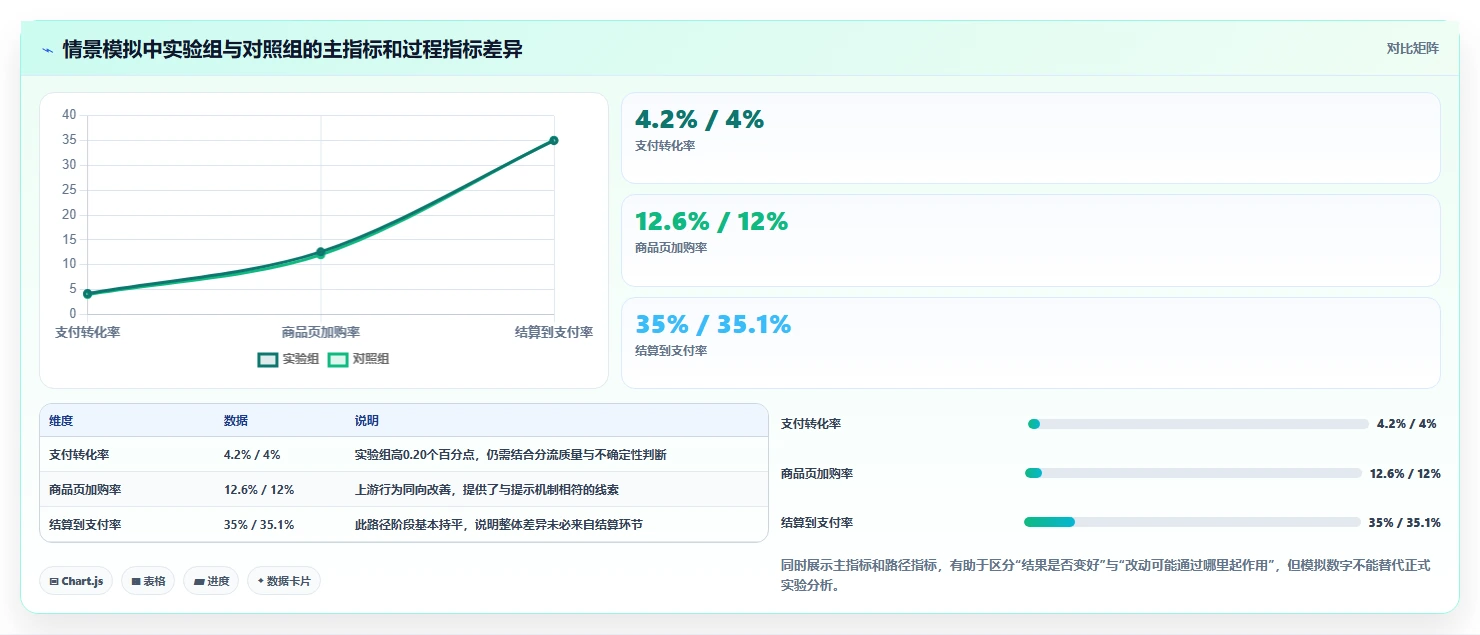1480x635 pixels.
Task: Click the chart data point at 结算到支付率
Action: (x=554, y=140)
